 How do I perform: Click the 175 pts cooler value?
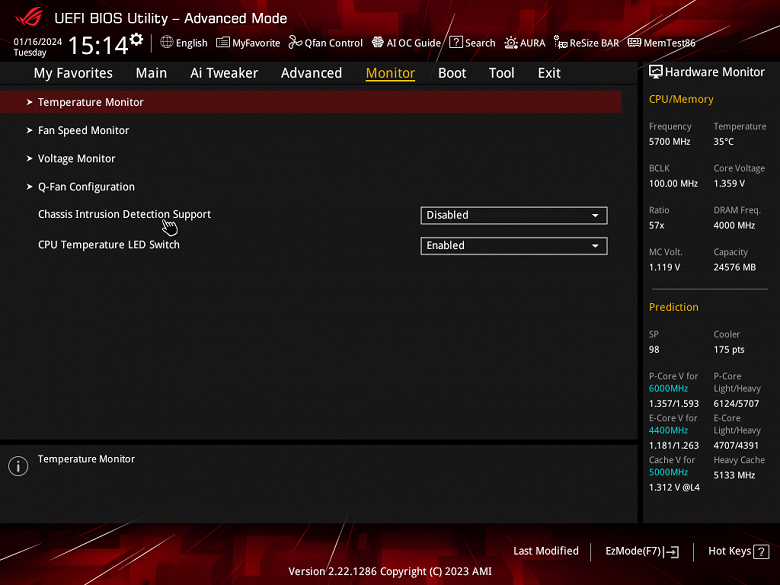[x=729, y=350]
